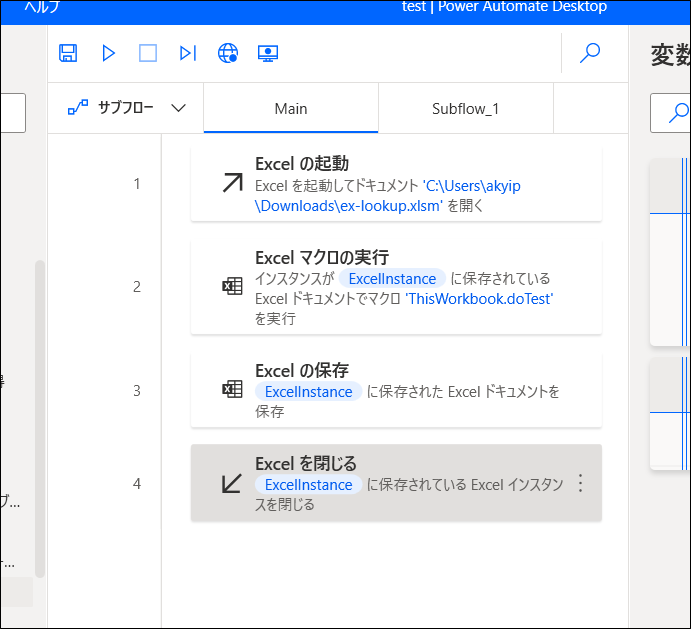
Task: Click ExcelInstance variable in step 2
Action: coord(392,279)
